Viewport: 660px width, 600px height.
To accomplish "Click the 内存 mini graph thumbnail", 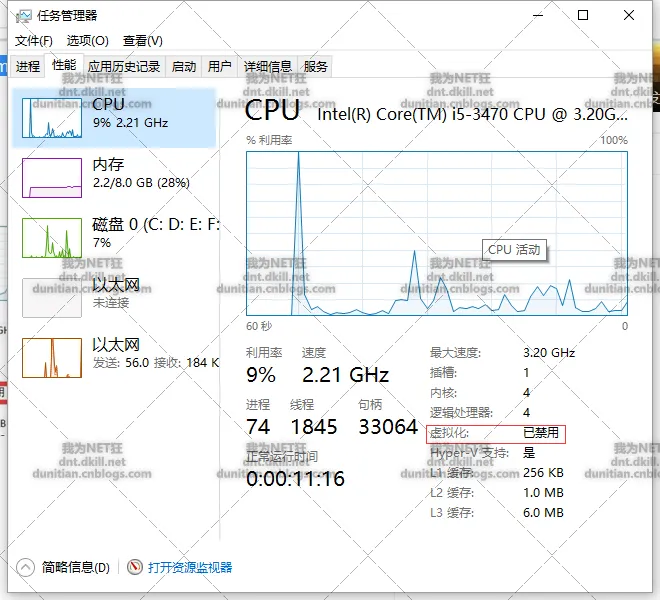I will coord(52,178).
